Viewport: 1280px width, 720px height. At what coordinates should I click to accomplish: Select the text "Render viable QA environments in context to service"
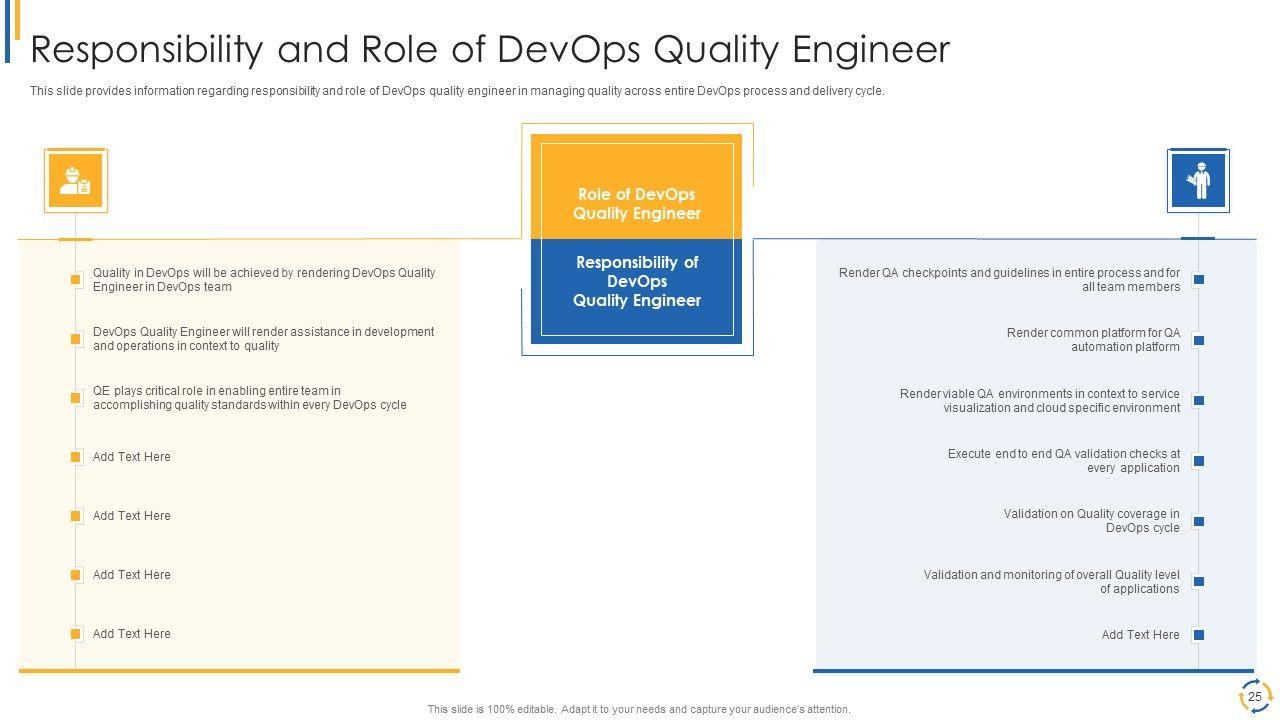(x=1040, y=401)
